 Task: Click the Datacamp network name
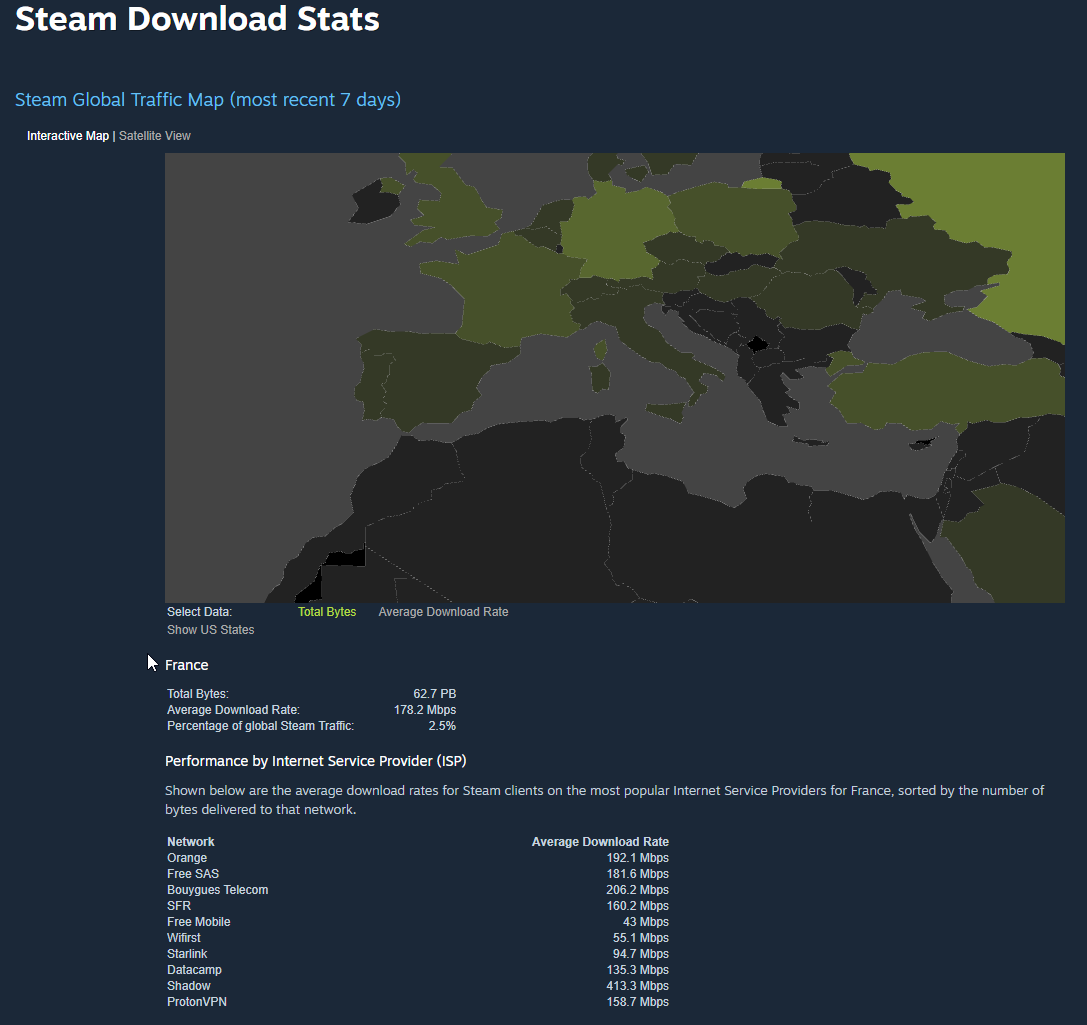(x=195, y=970)
